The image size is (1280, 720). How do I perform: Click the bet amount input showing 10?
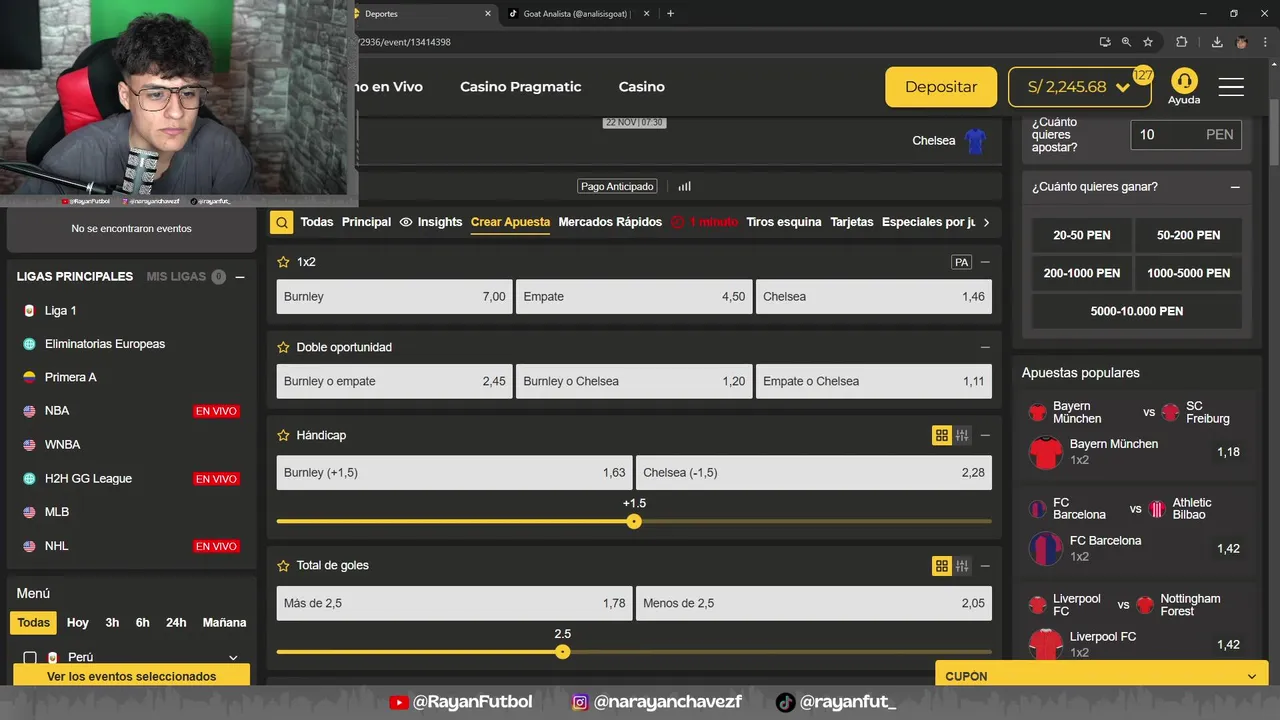[1186, 135]
